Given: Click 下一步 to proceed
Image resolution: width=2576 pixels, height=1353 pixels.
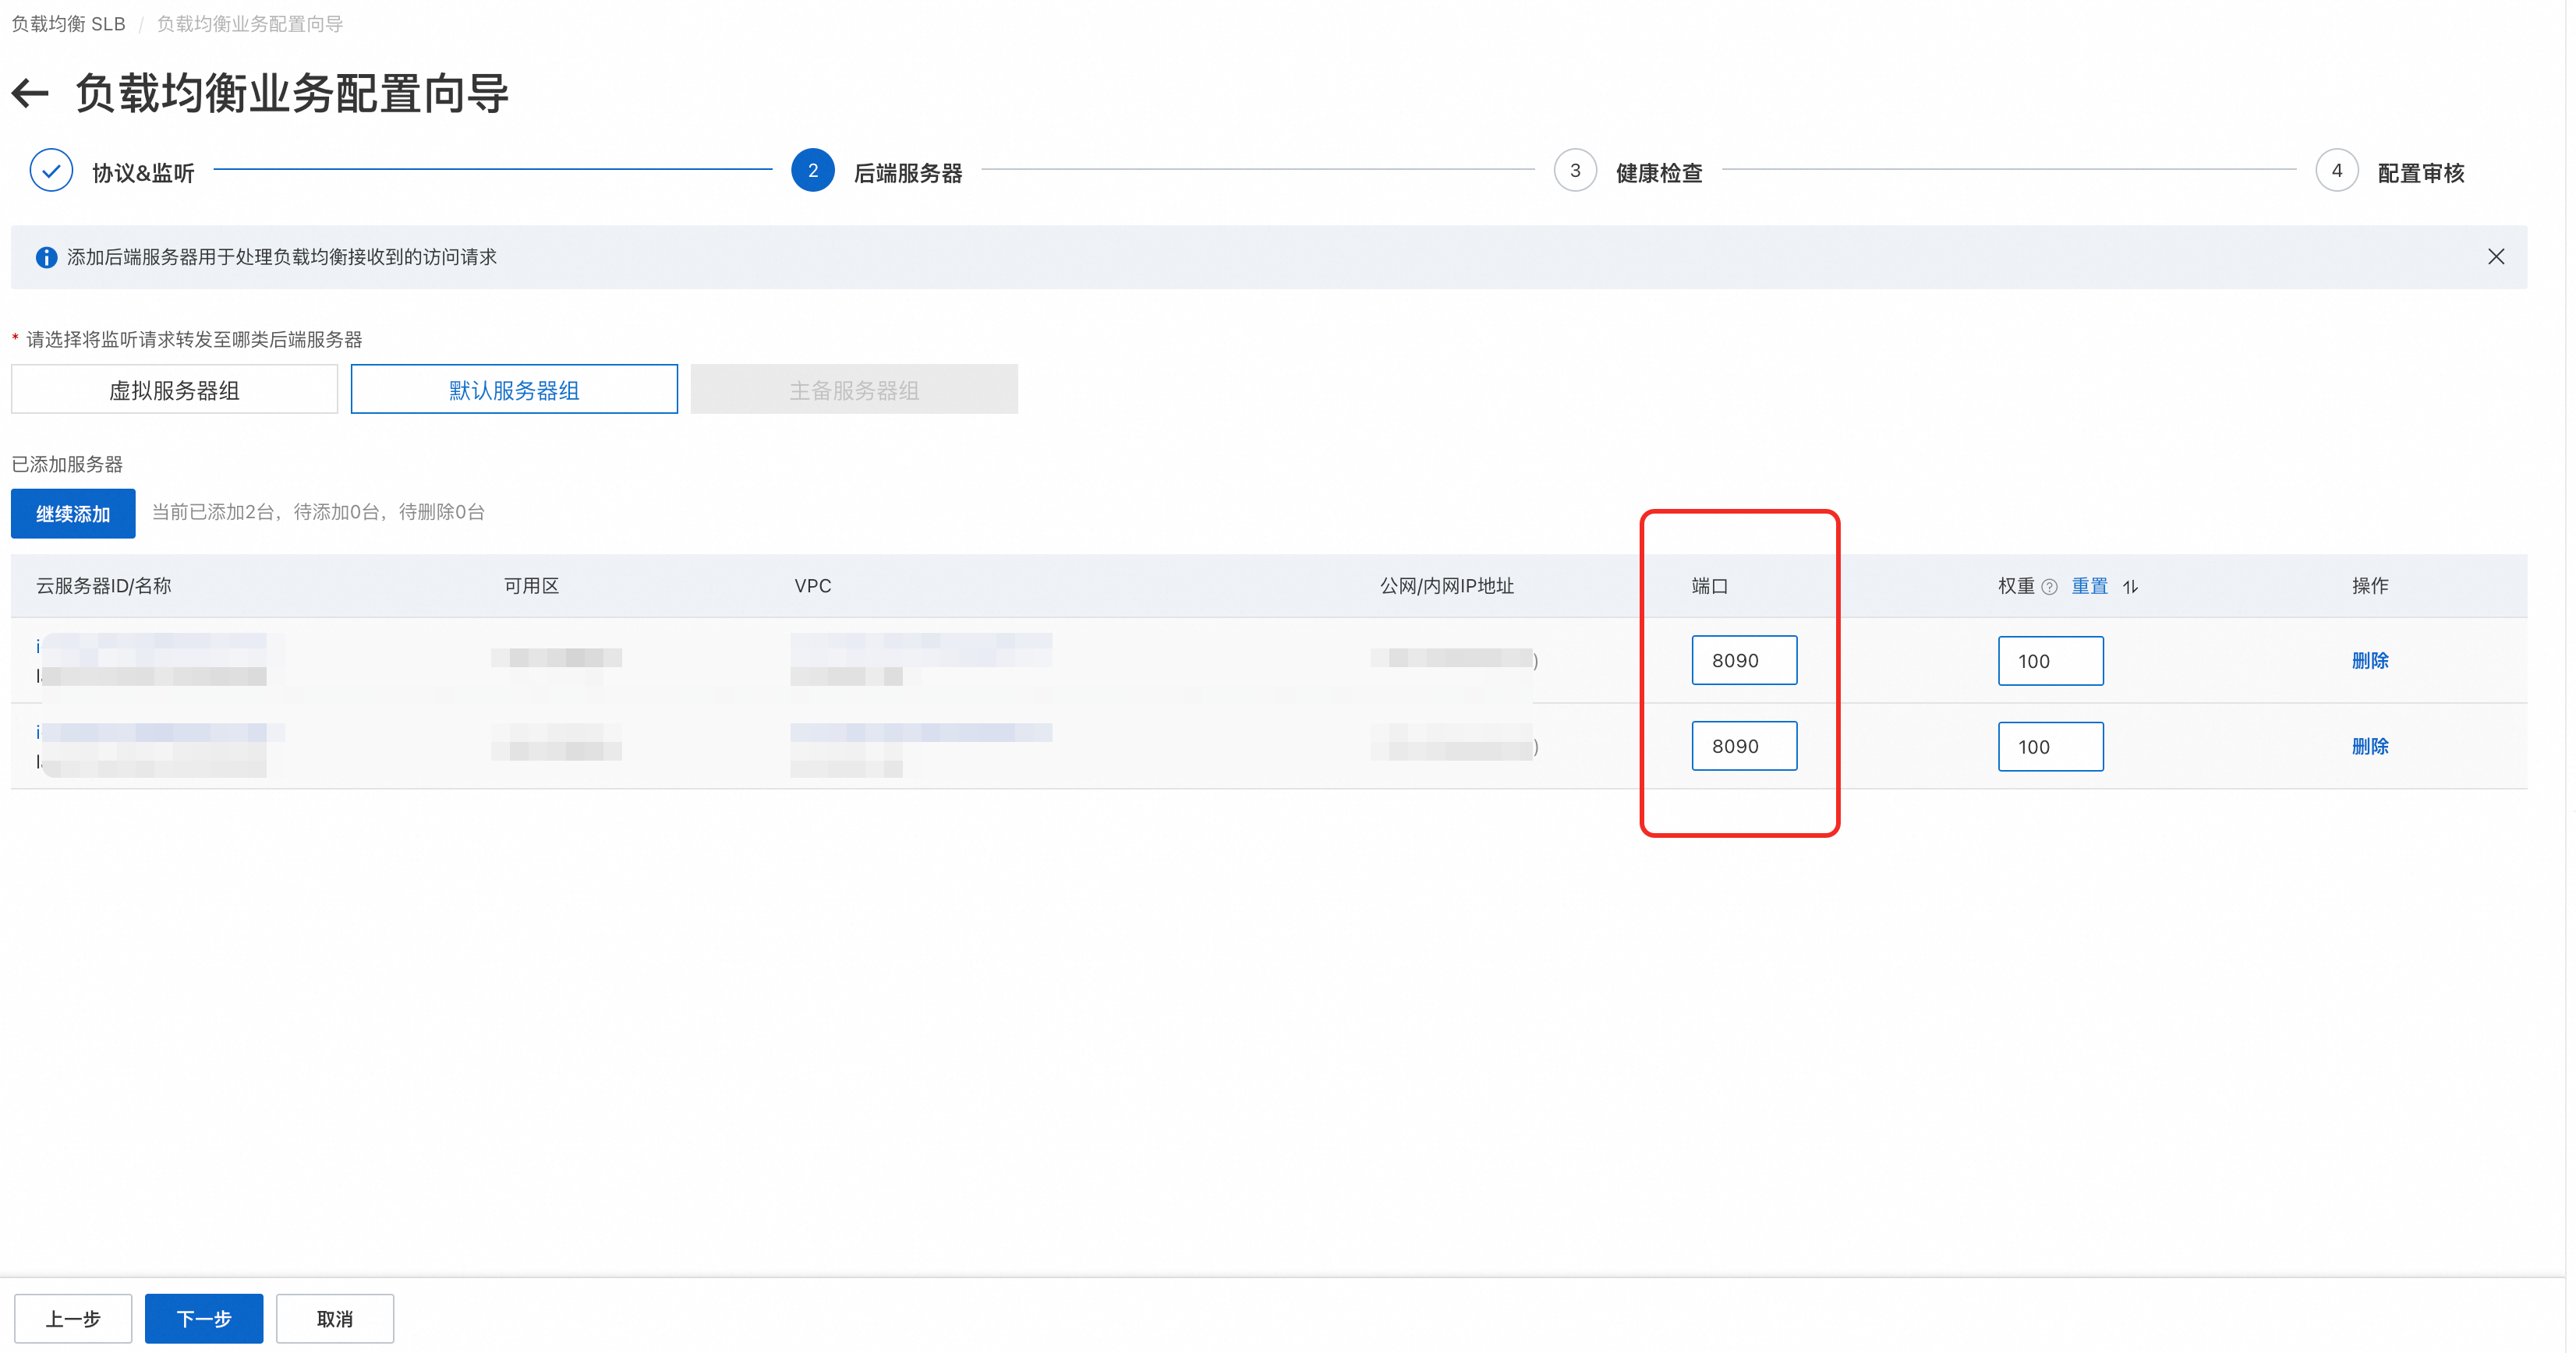Looking at the screenshot, I should [x=204, y=1318].
